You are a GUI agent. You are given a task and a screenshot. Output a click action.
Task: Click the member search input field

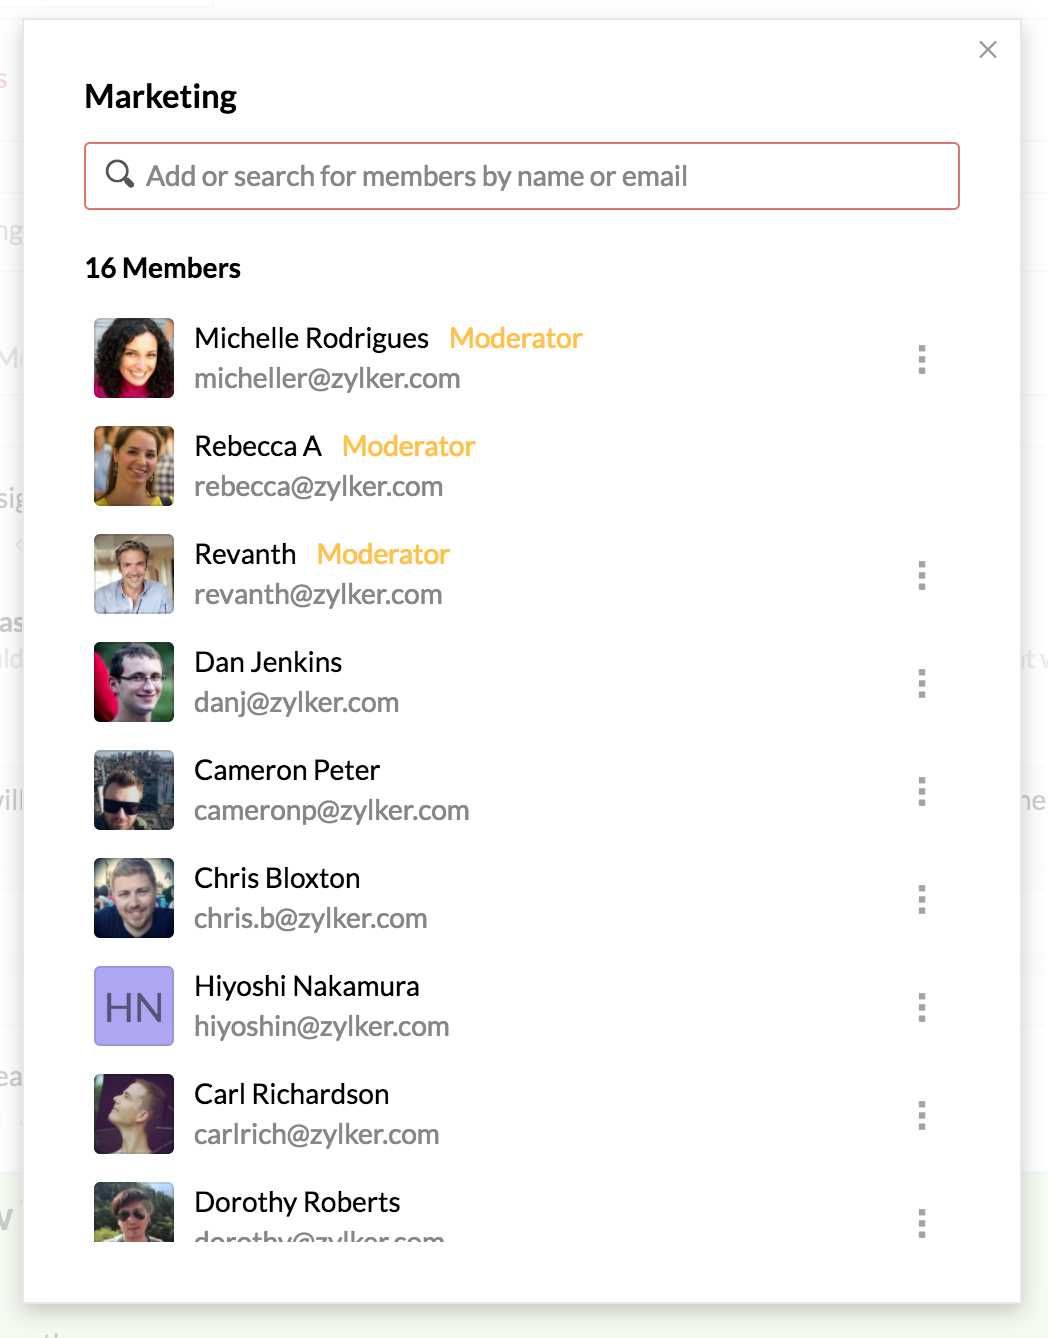coord(540,176)
